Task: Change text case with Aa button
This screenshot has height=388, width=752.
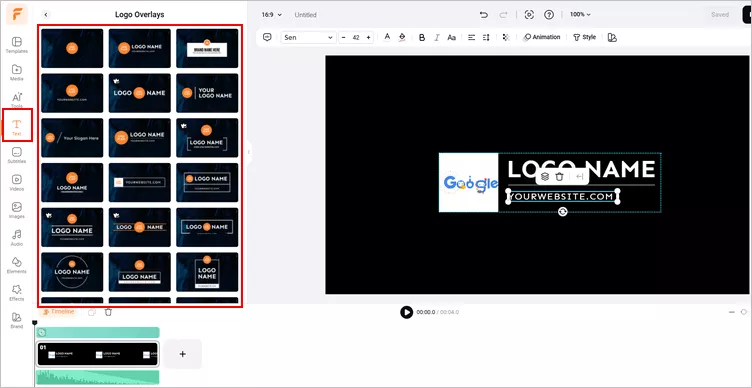Action: coord(451,37)
